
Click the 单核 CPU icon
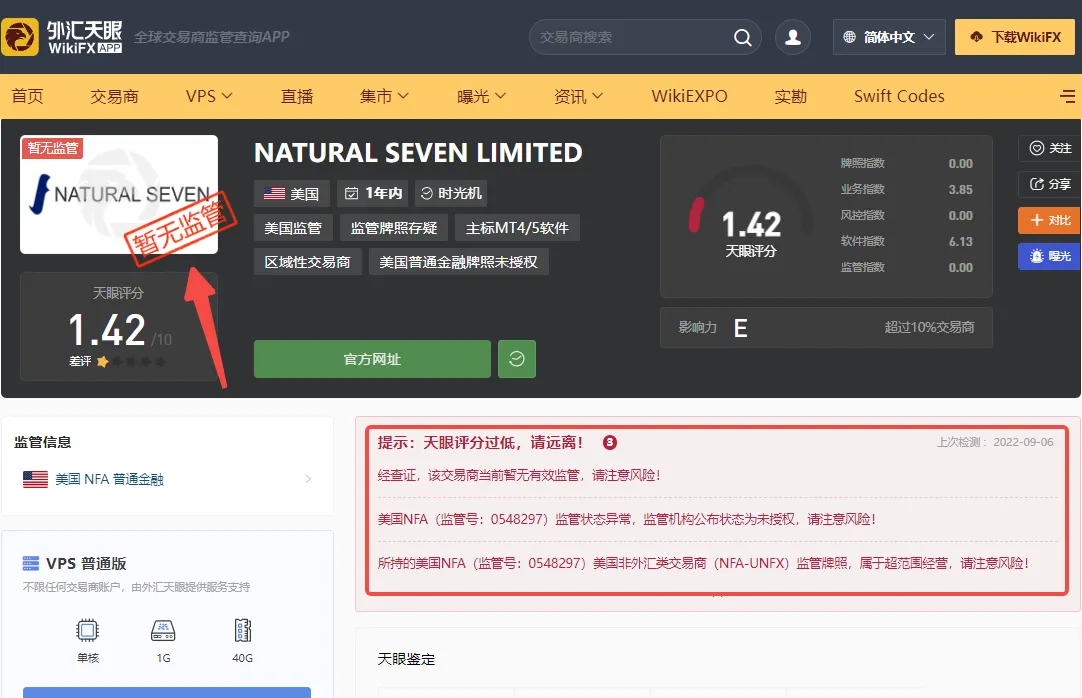tap(88, 630)
